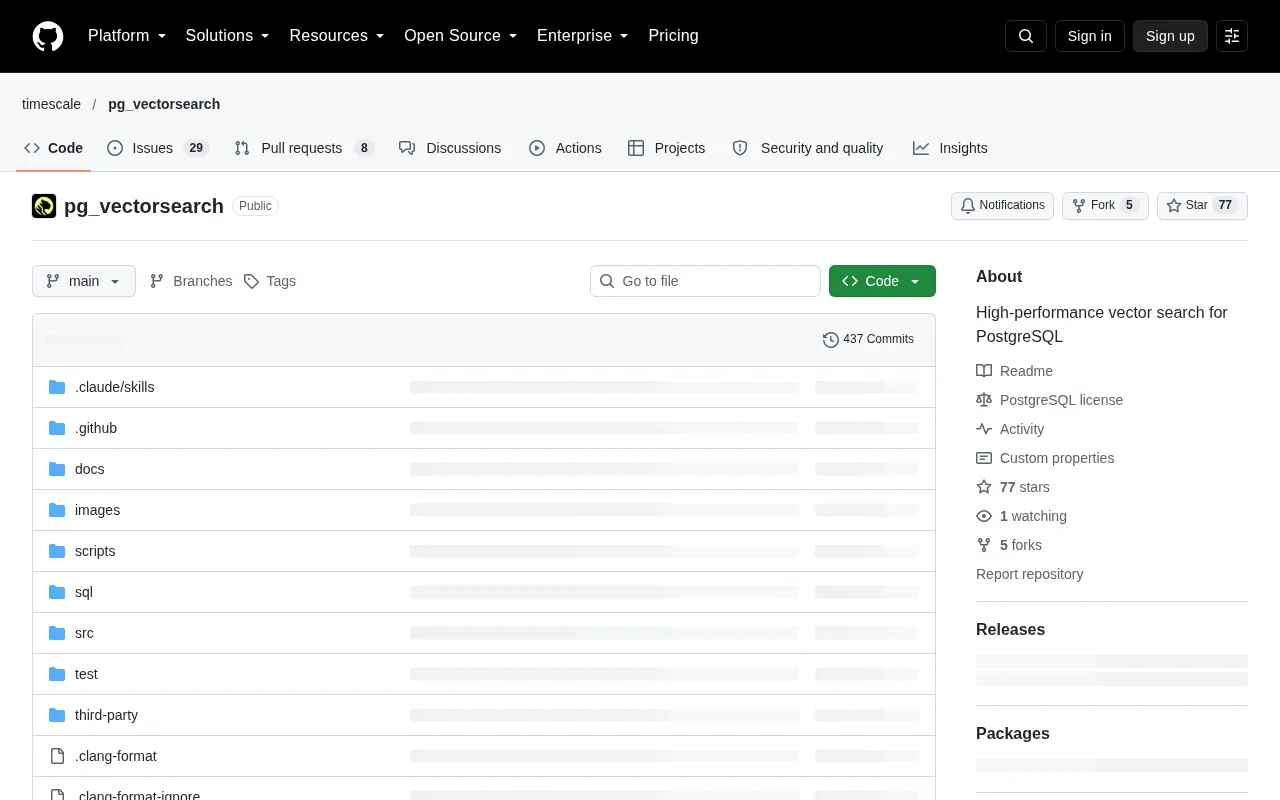Open the Readme link in About

tap(1014, 371)
